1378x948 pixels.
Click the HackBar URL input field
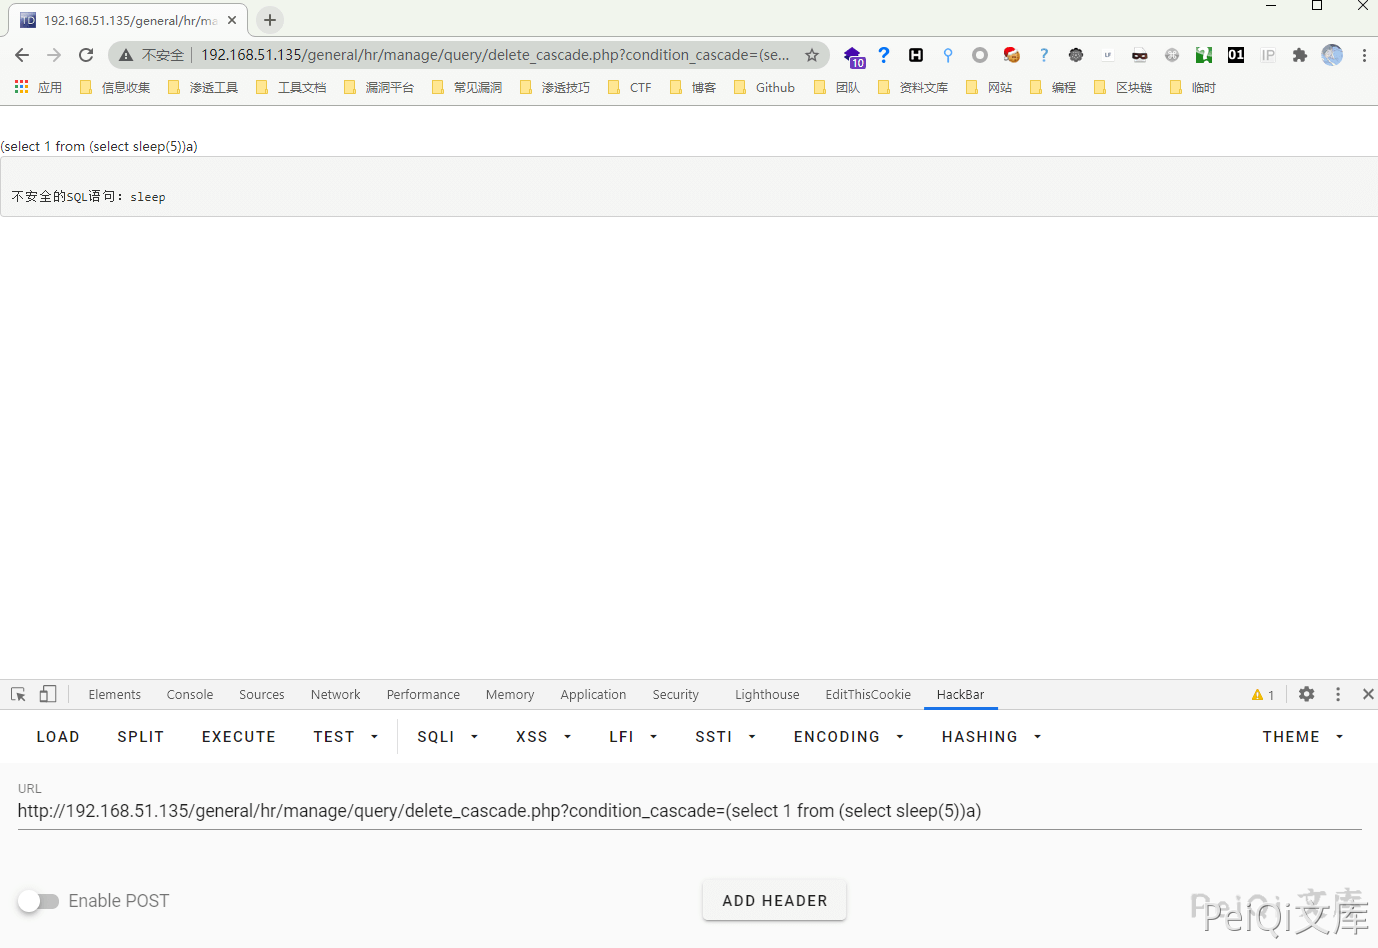[690, 811]
